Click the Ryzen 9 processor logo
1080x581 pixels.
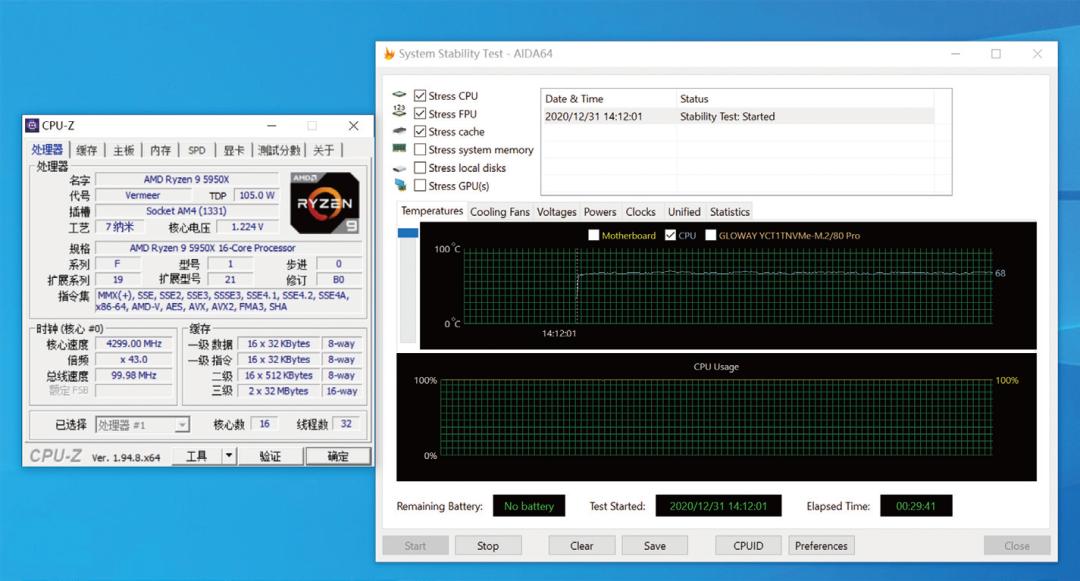coord(323,203)
